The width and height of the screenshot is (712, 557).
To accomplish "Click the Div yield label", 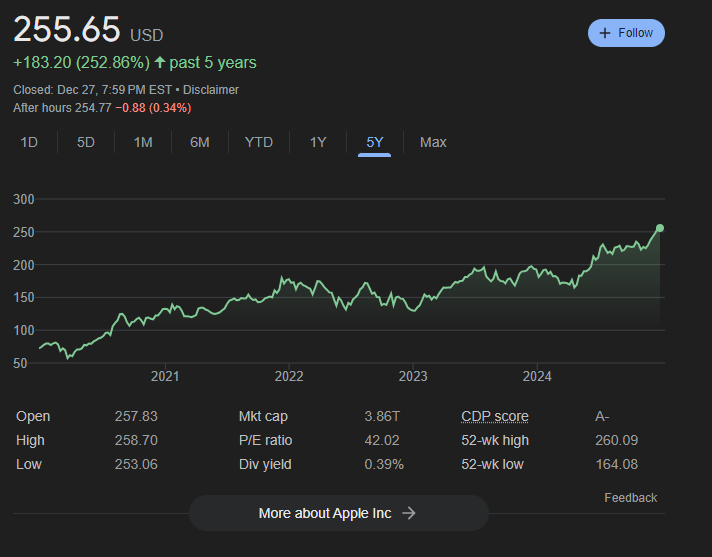I will 265,464.
